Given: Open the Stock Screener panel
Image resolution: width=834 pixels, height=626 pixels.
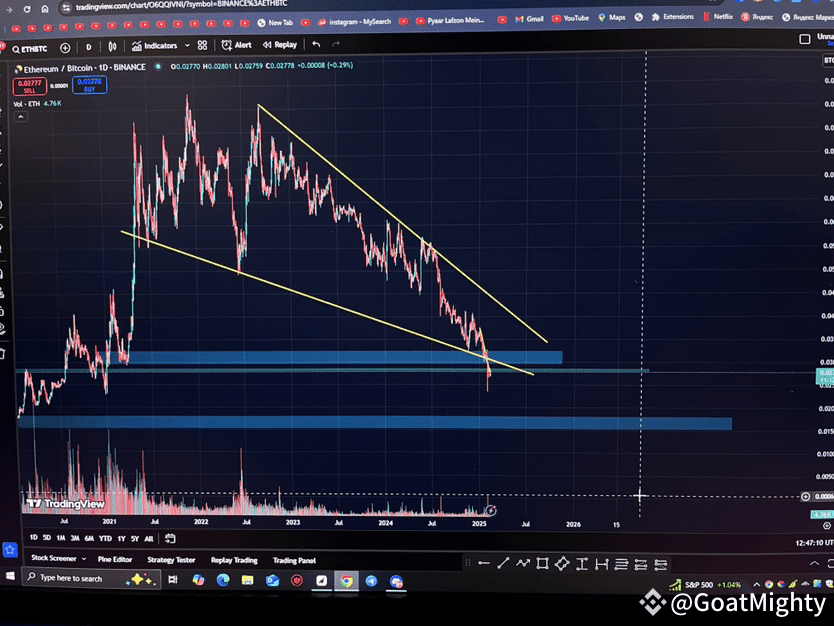Looking at the screenshot, I should tap(54, 558).
